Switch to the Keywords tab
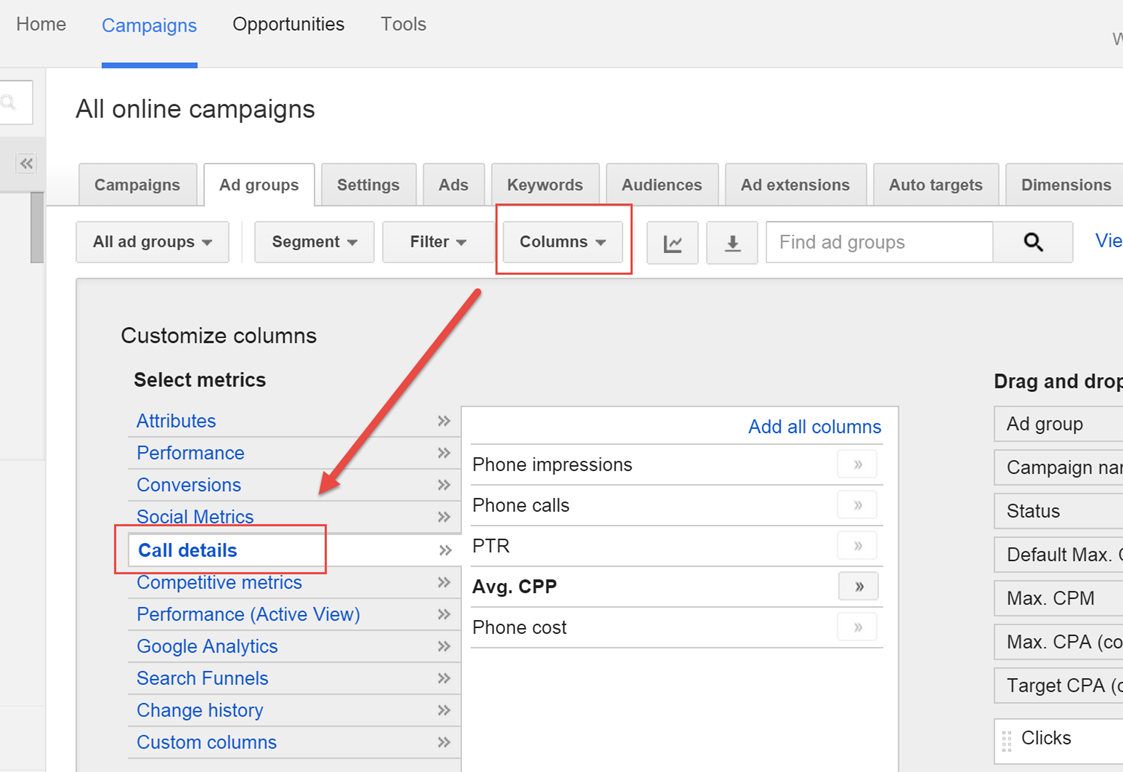The height and width of the screenshot is (772, 1123). click(x=545, y=185)
